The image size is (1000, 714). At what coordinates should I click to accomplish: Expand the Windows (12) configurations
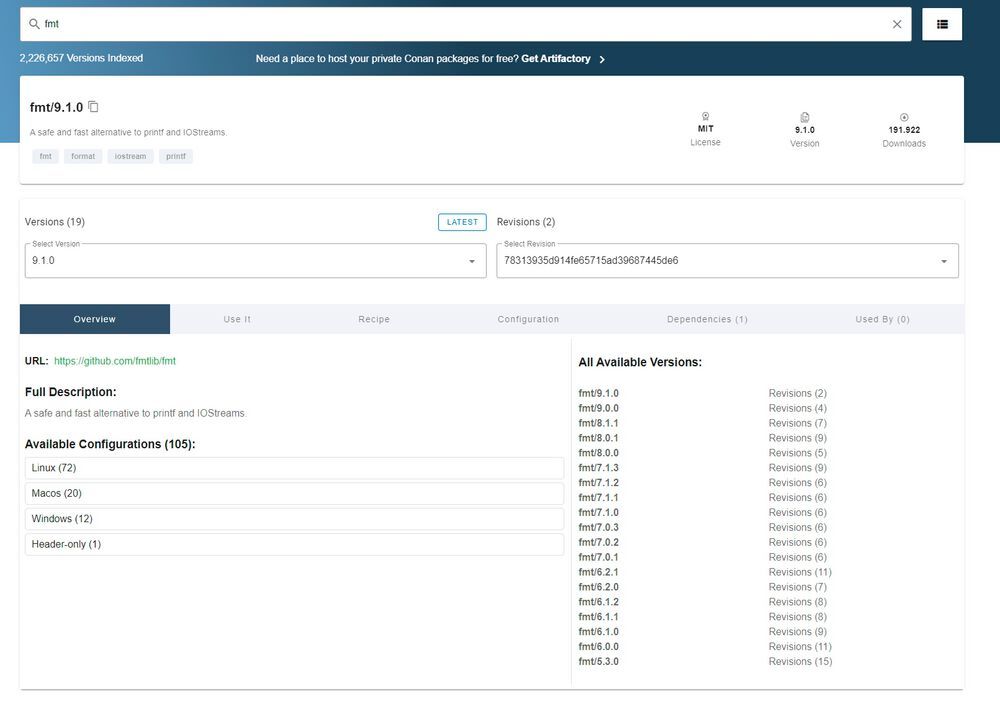pyautogui.click(x=294, y=519)
